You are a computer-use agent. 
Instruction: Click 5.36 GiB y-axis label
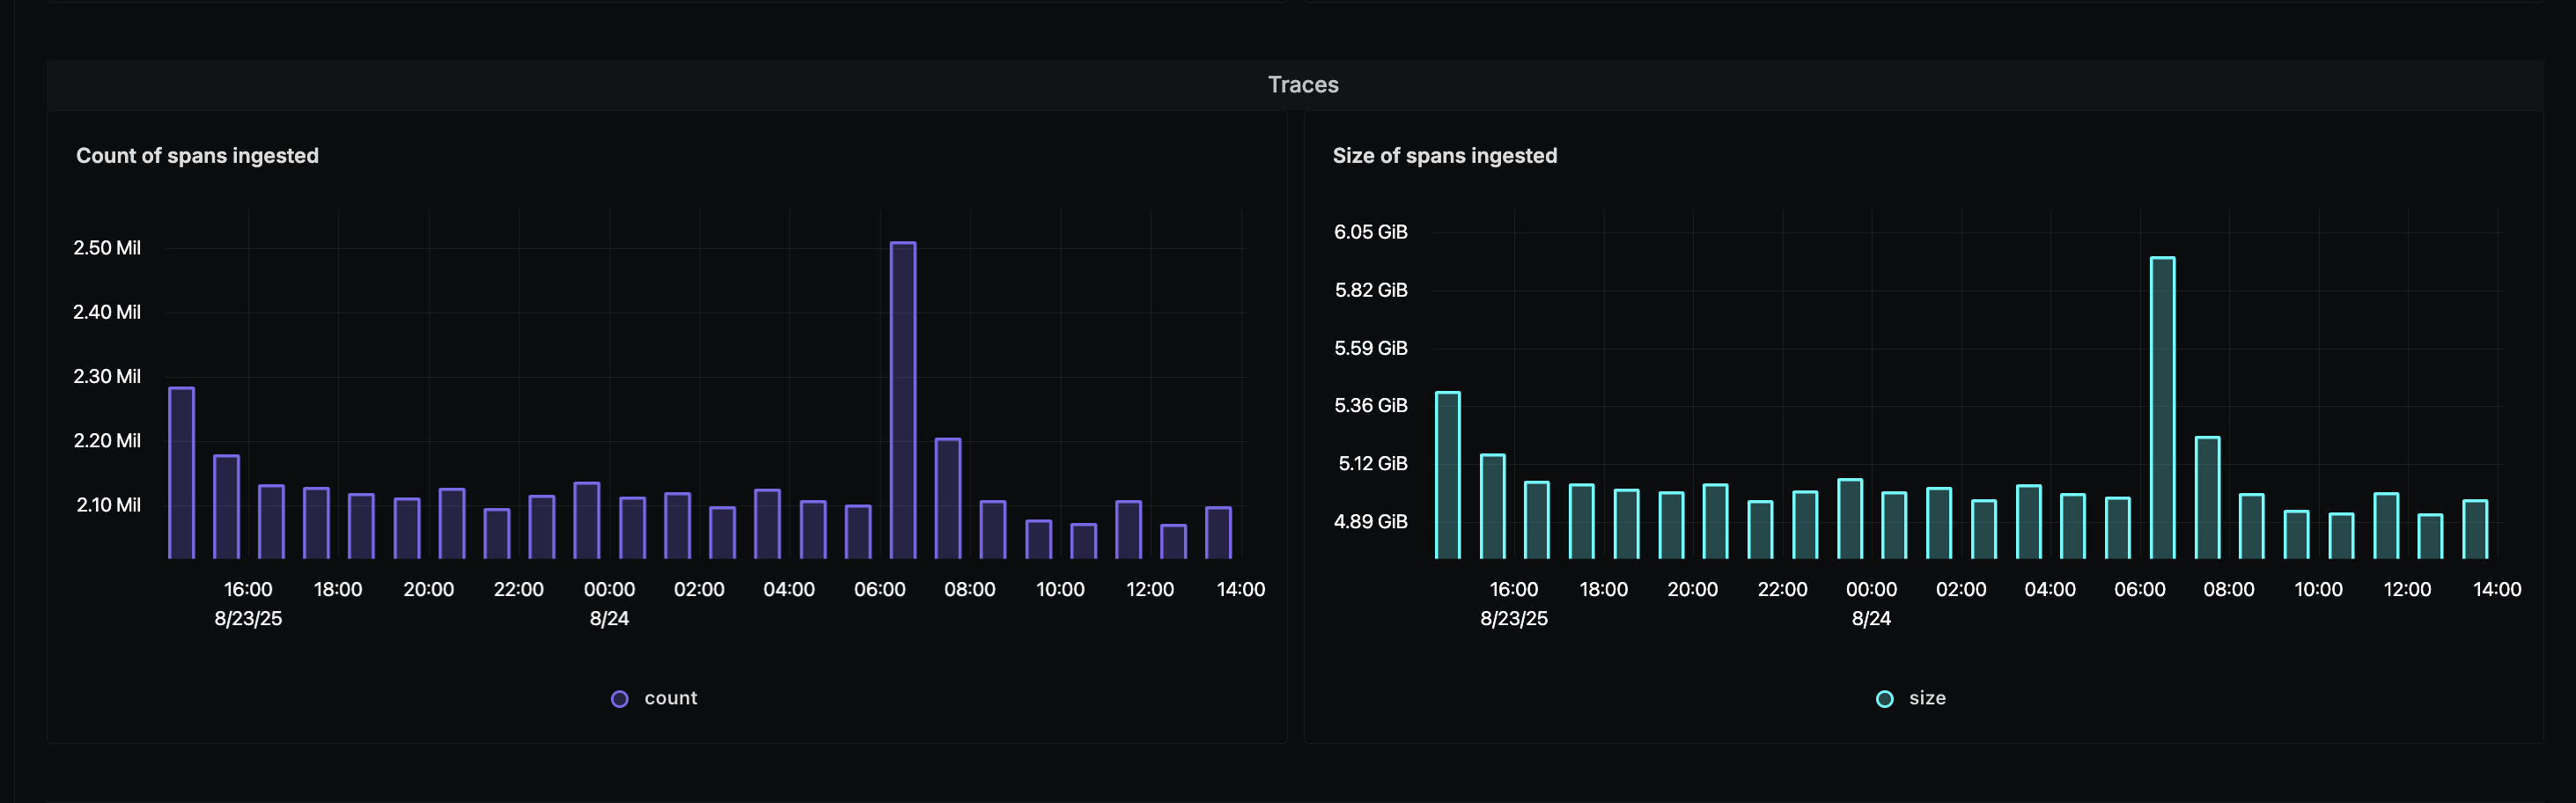1371,405
